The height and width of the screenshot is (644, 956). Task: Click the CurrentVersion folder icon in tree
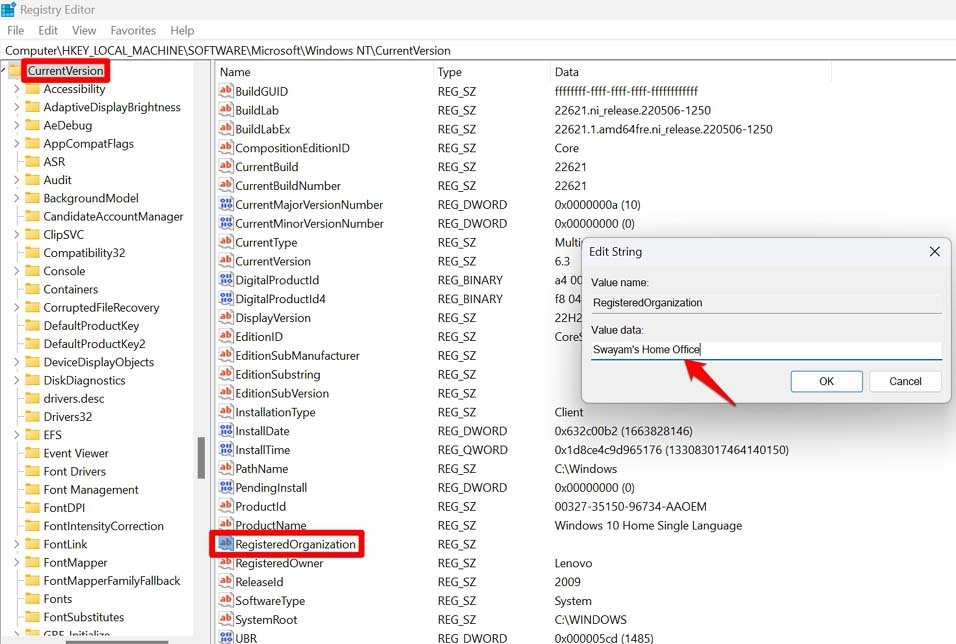coord(15,71)
